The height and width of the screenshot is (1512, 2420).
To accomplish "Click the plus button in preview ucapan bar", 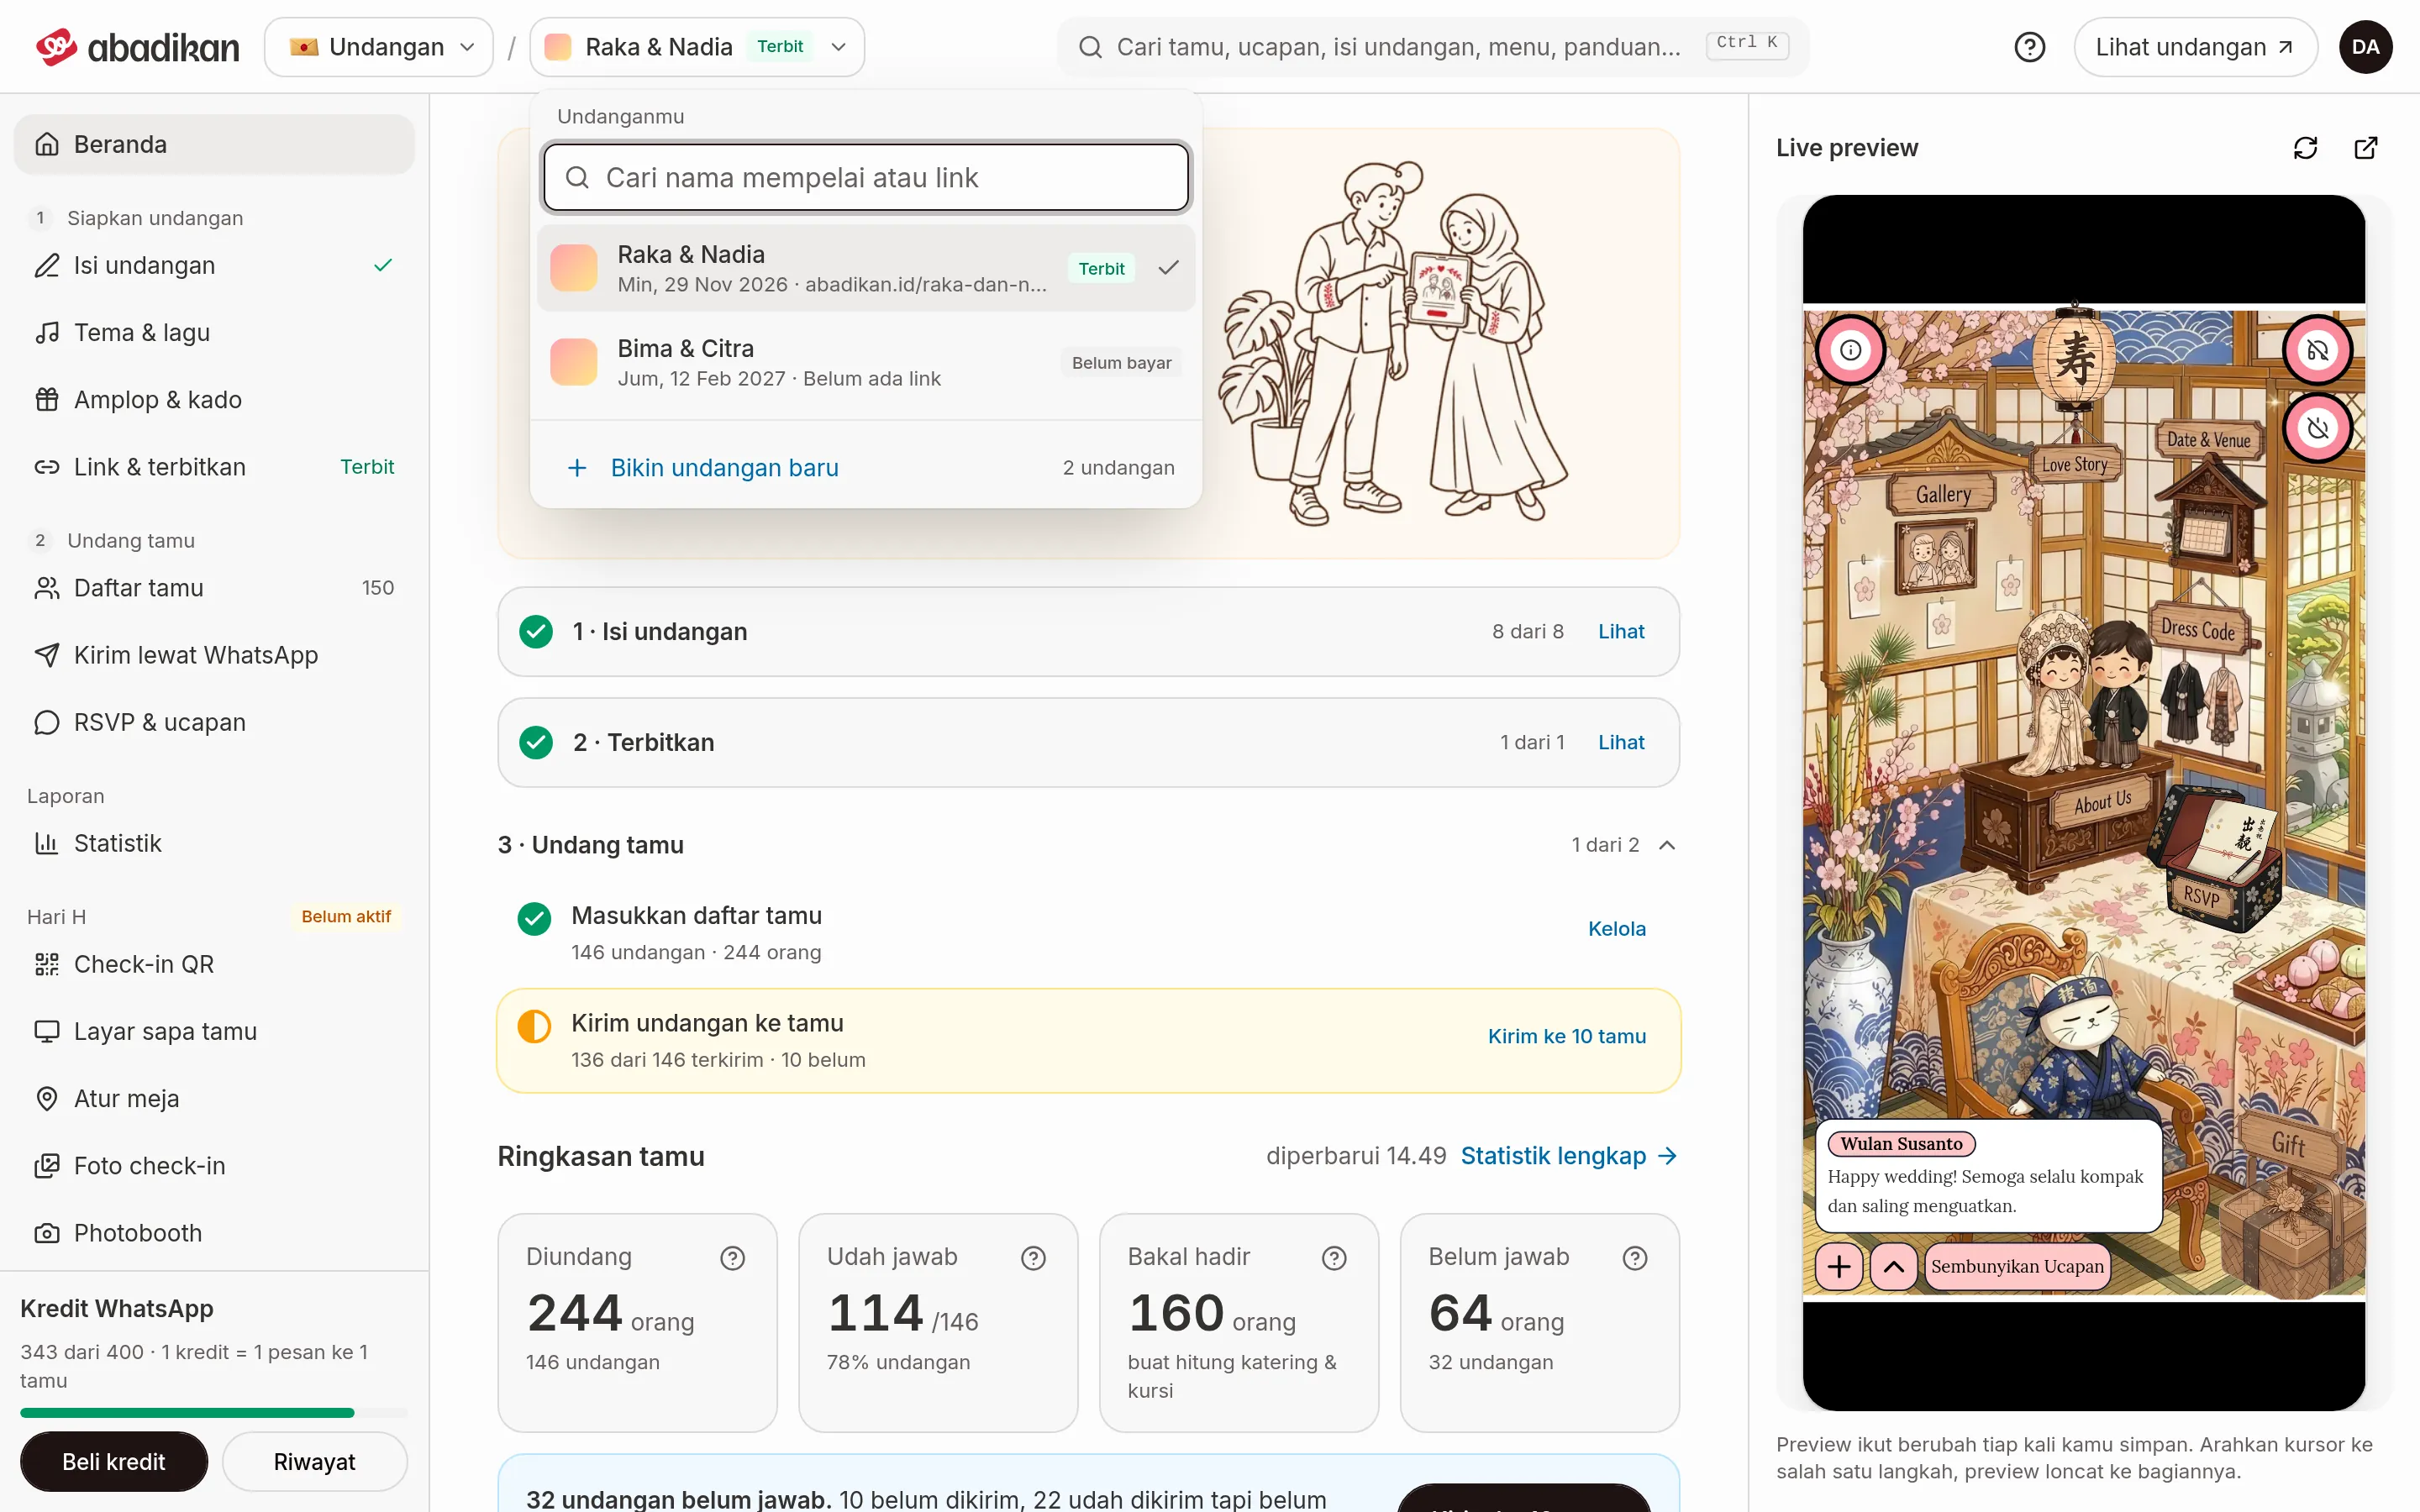I will pyautogui.click(x=1839, y=1266).
